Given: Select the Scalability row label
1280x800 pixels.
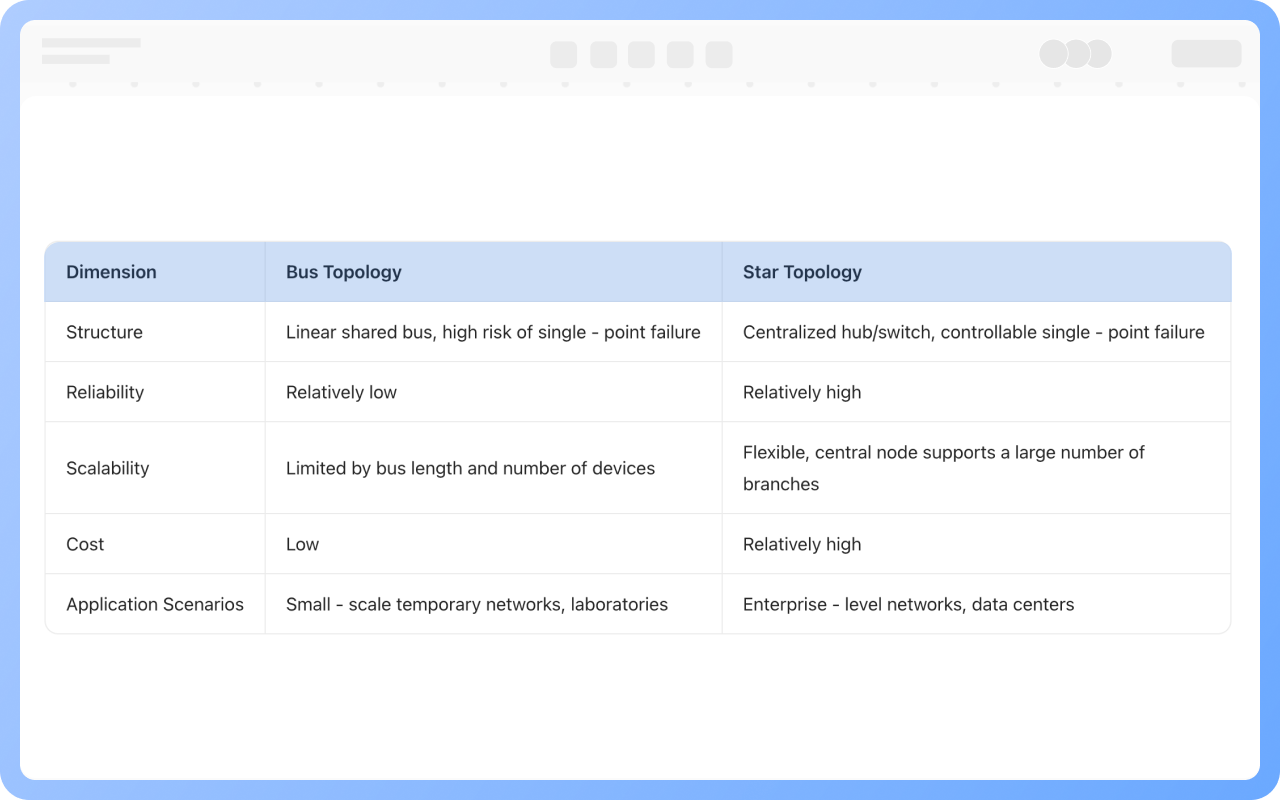Looking at the screenshot, I should tap(107, 468).
